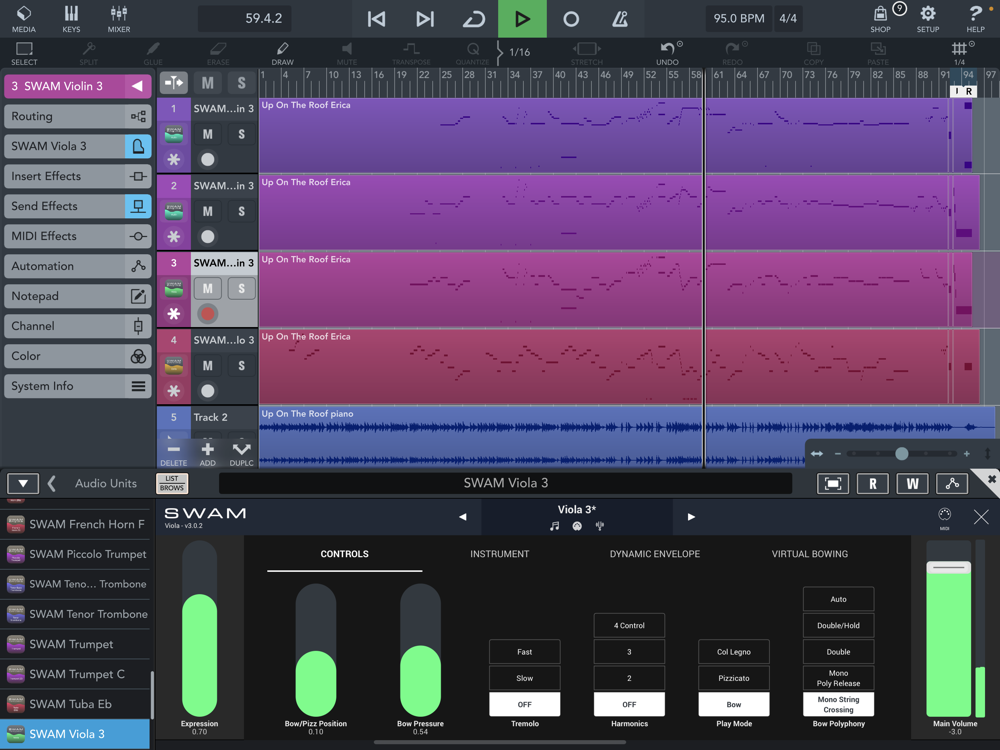Viewport: 1000px width, 750px height.
Task: Open the Shop
Action: [x=881, y=18]
